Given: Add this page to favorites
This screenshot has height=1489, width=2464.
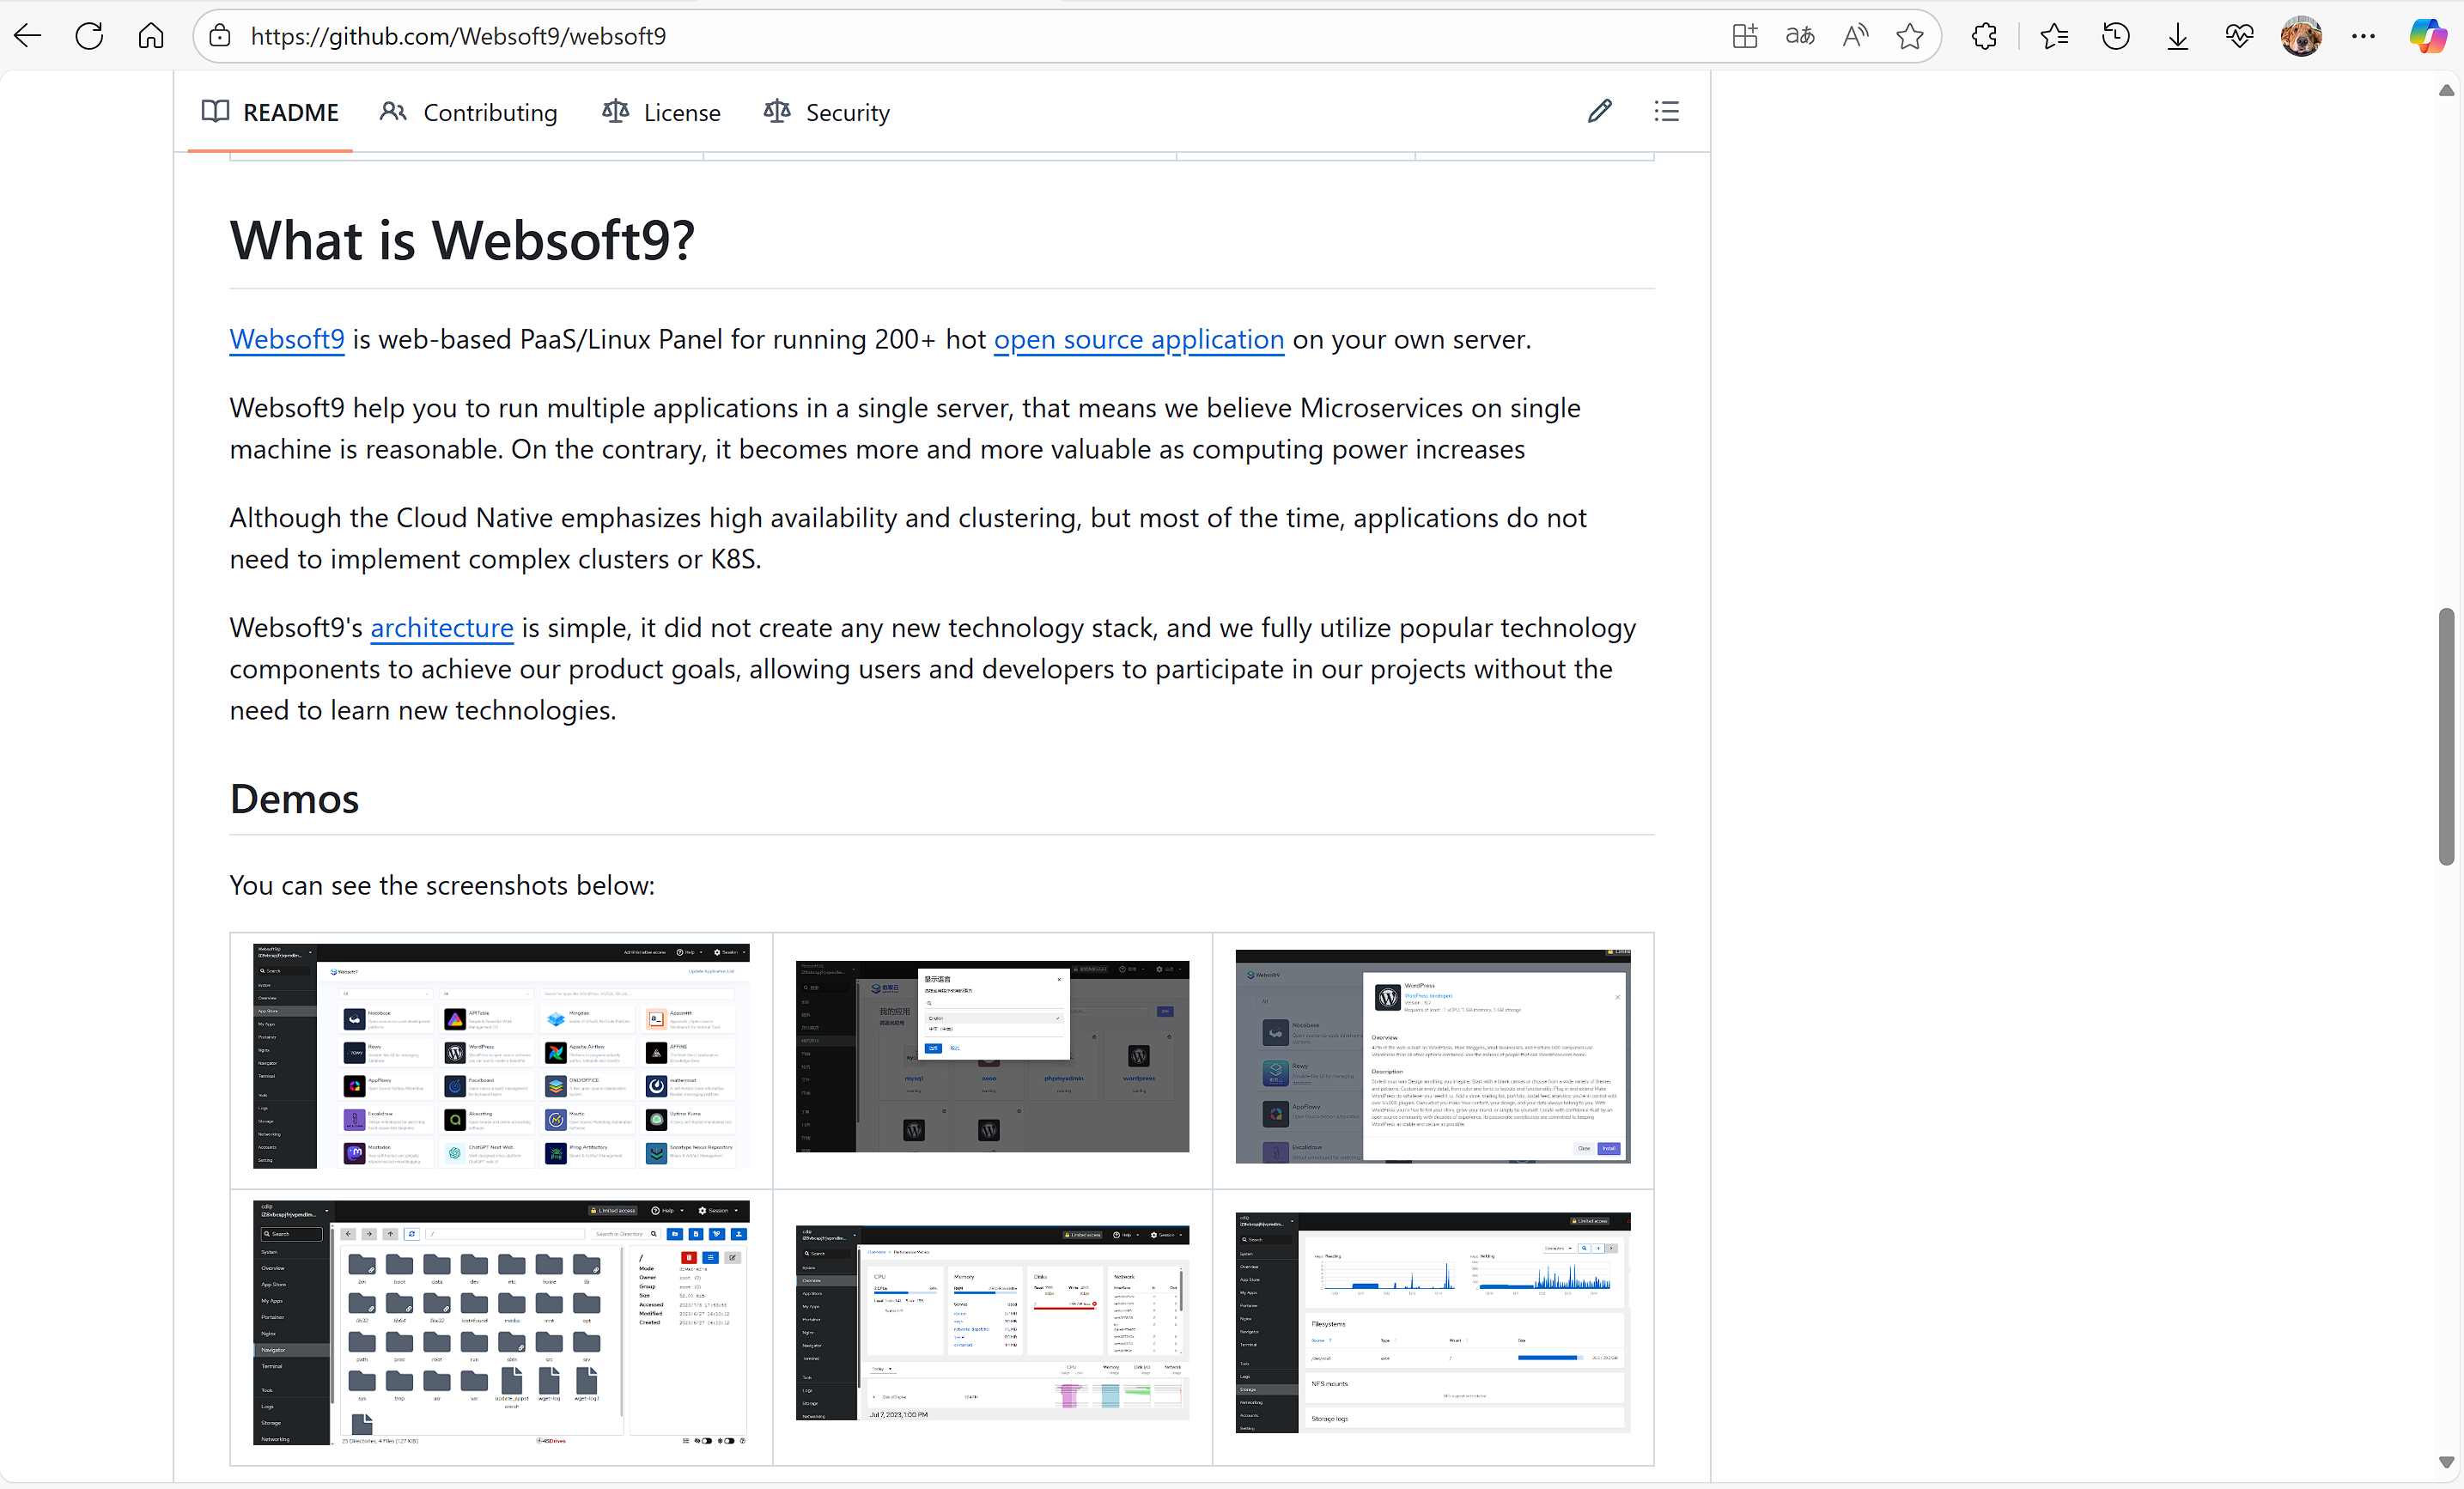Looking at the screenshot, I should pyautogui.click(x=1909, y=36).
